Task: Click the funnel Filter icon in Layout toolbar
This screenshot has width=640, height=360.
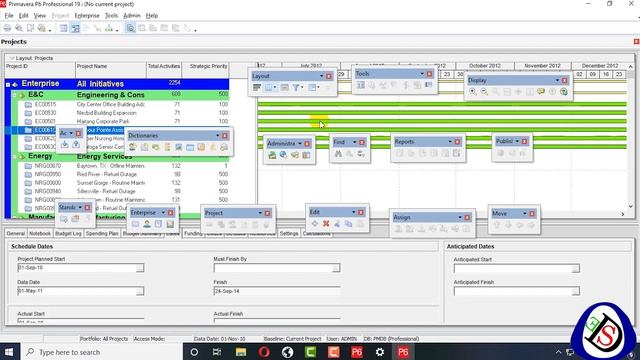Action: coord(296,87)
